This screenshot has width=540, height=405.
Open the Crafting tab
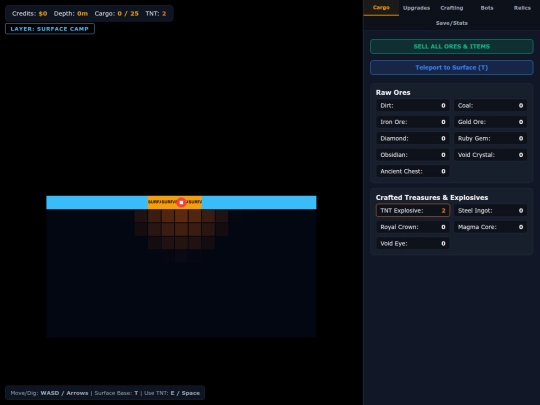pos(451,8)
